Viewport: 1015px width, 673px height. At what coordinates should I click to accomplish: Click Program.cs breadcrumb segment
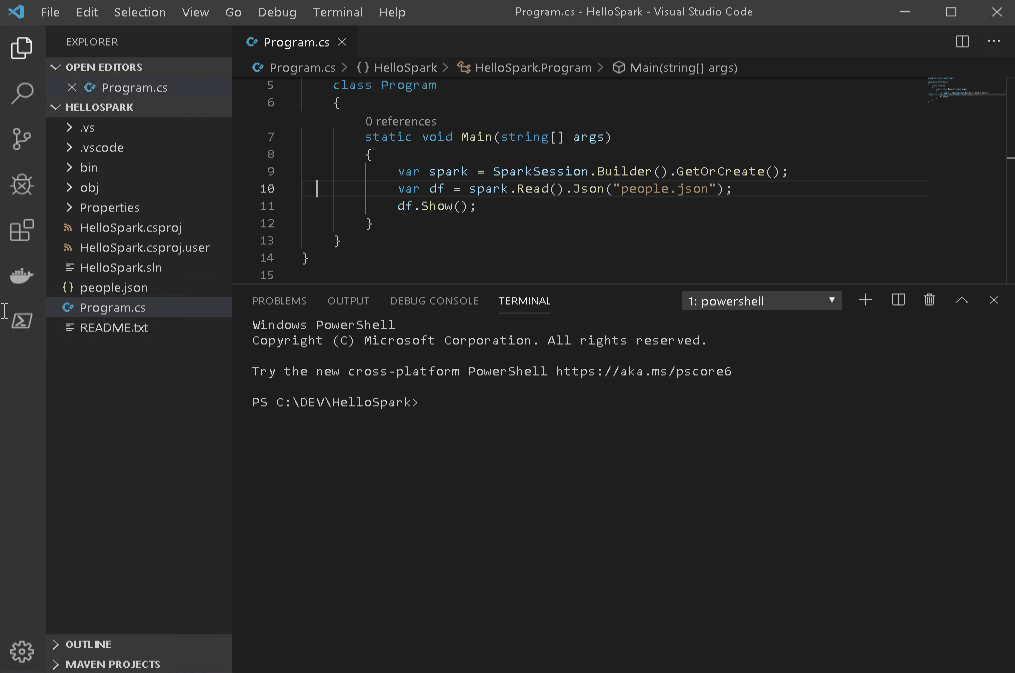(x=302, y=67)
